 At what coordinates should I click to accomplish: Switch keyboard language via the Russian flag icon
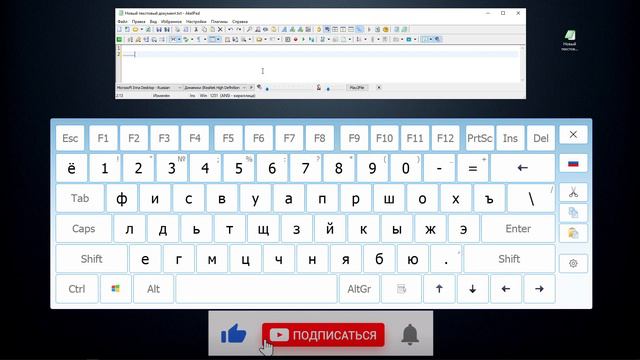coord(573,164)
